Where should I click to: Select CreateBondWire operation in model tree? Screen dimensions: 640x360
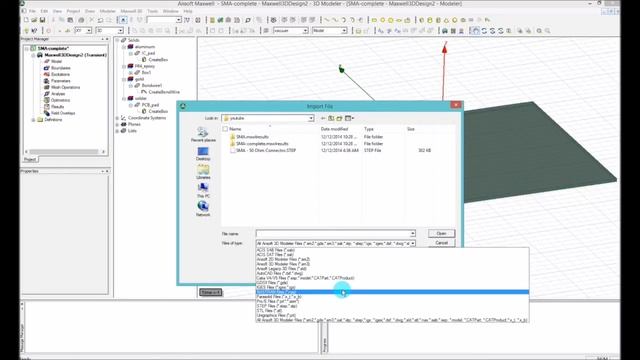[164, 92]
